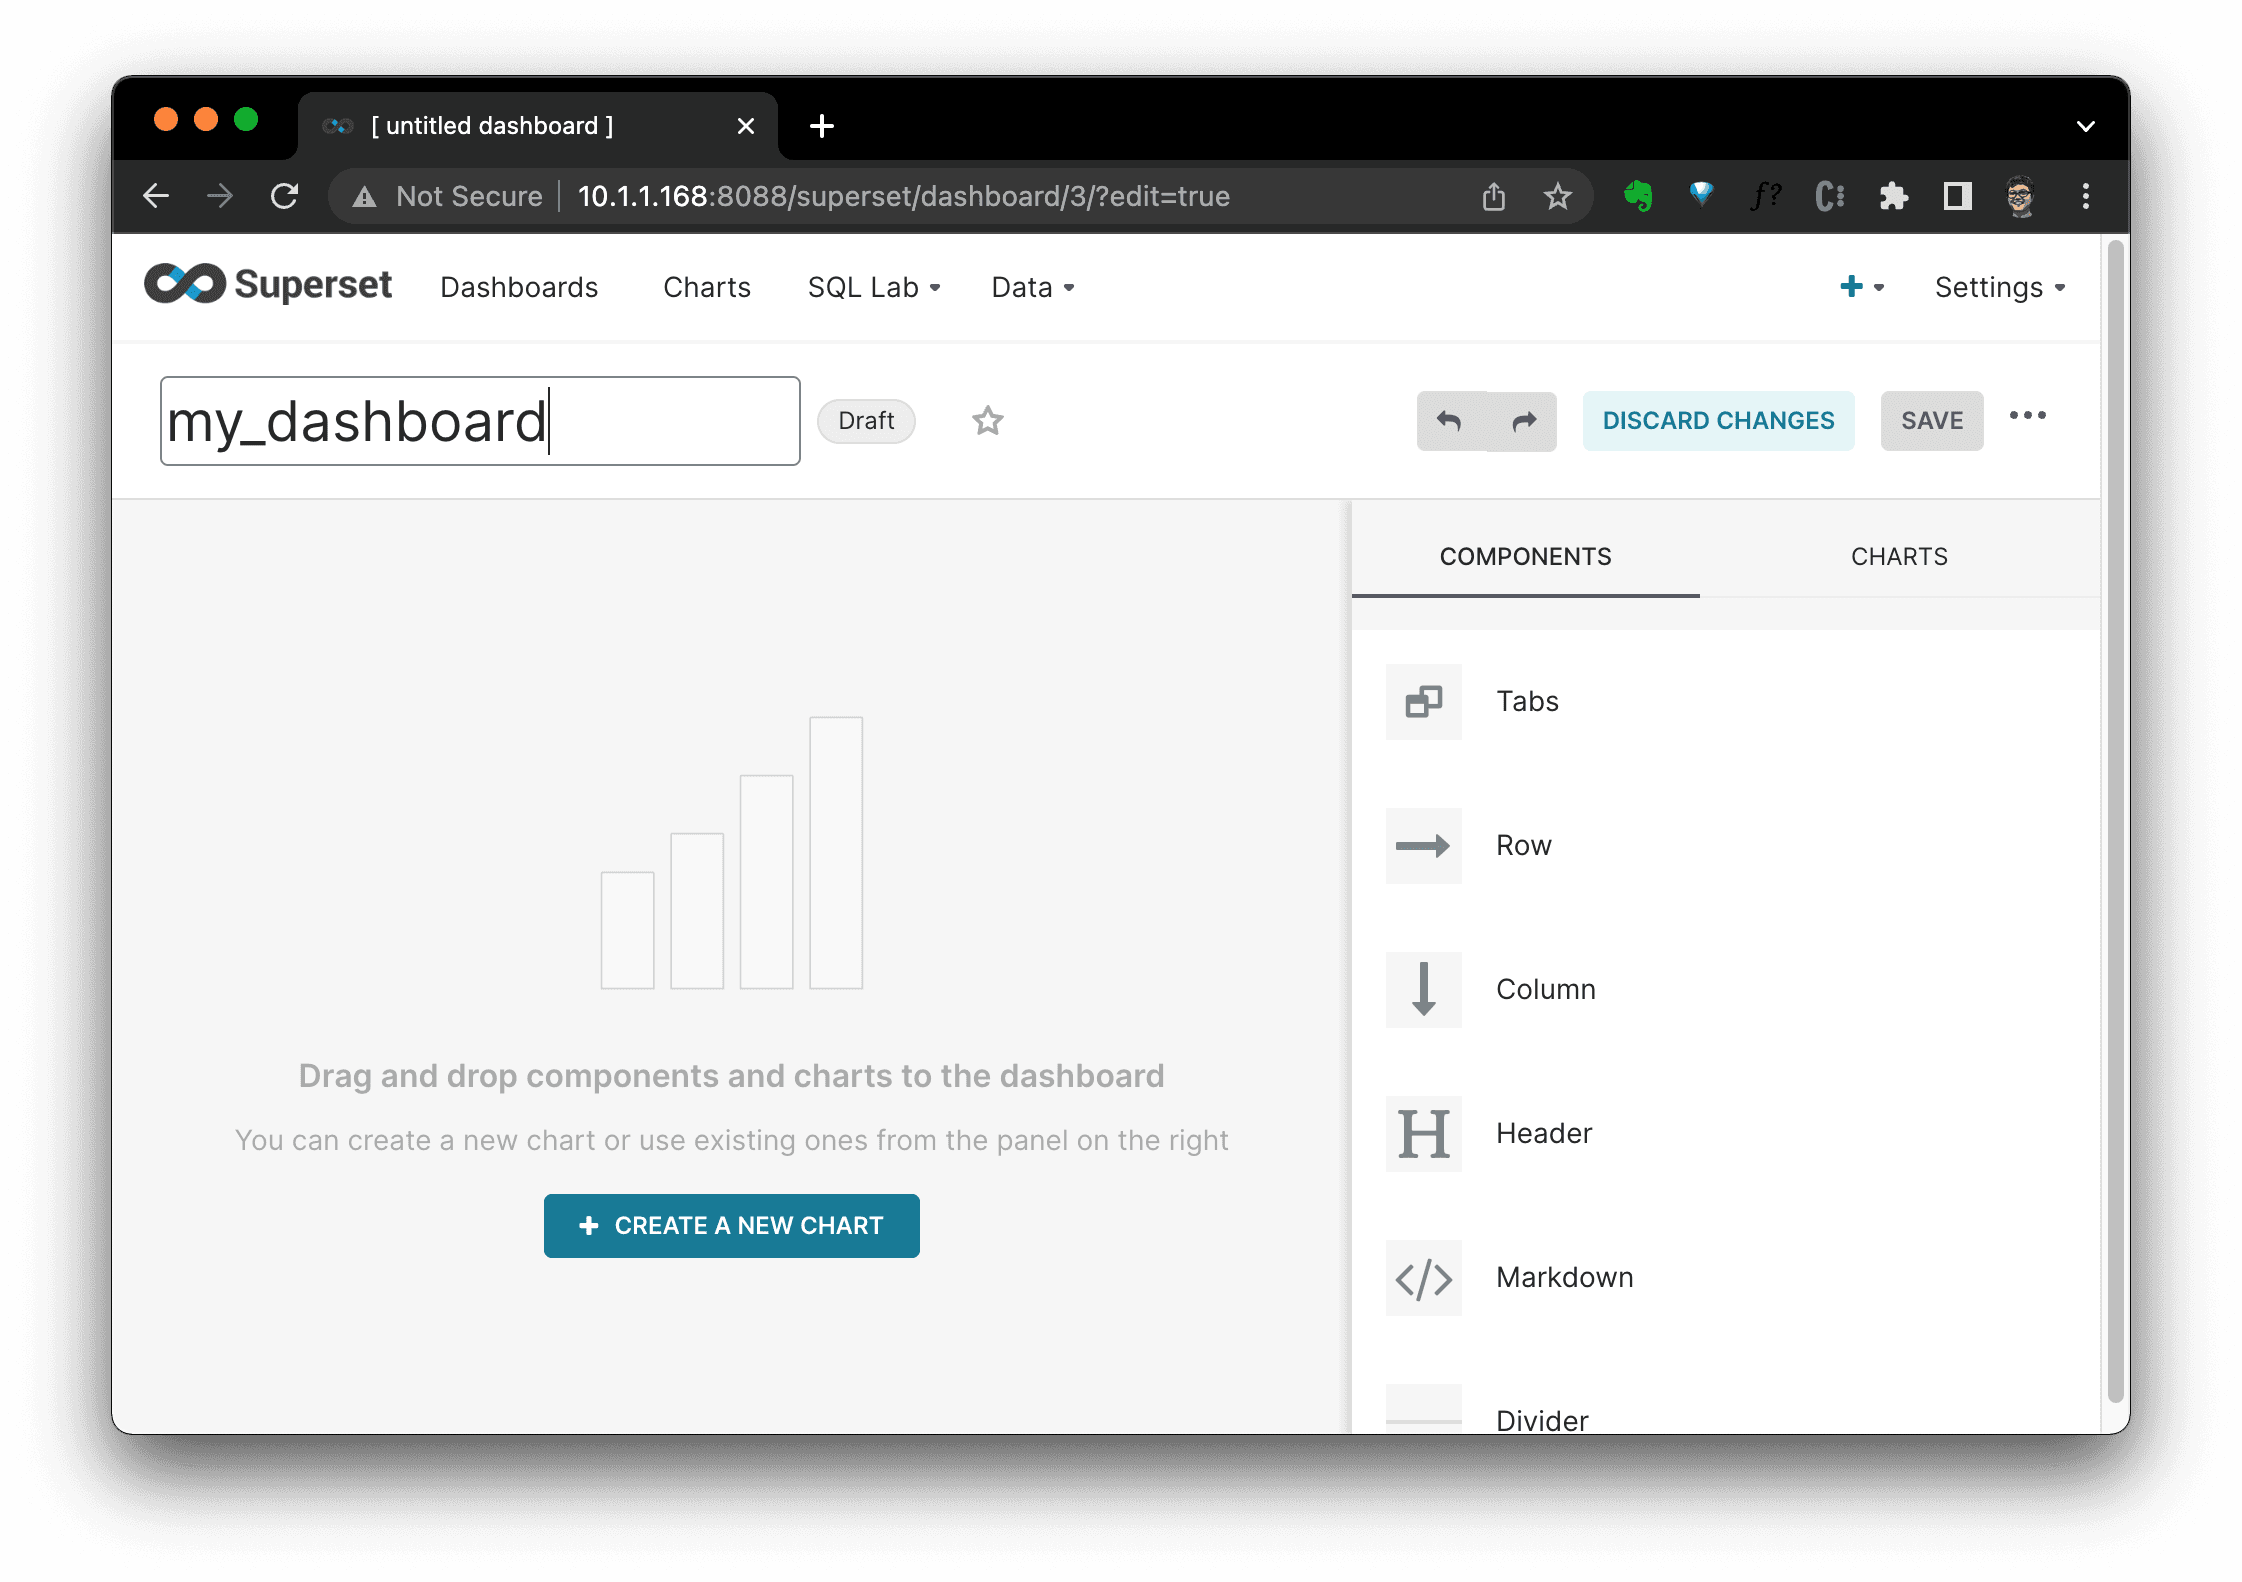Viewport: 2242px width, 1582px height.
Task: Click the Column component down-arrow icon
Action: tap(1423, 990)
